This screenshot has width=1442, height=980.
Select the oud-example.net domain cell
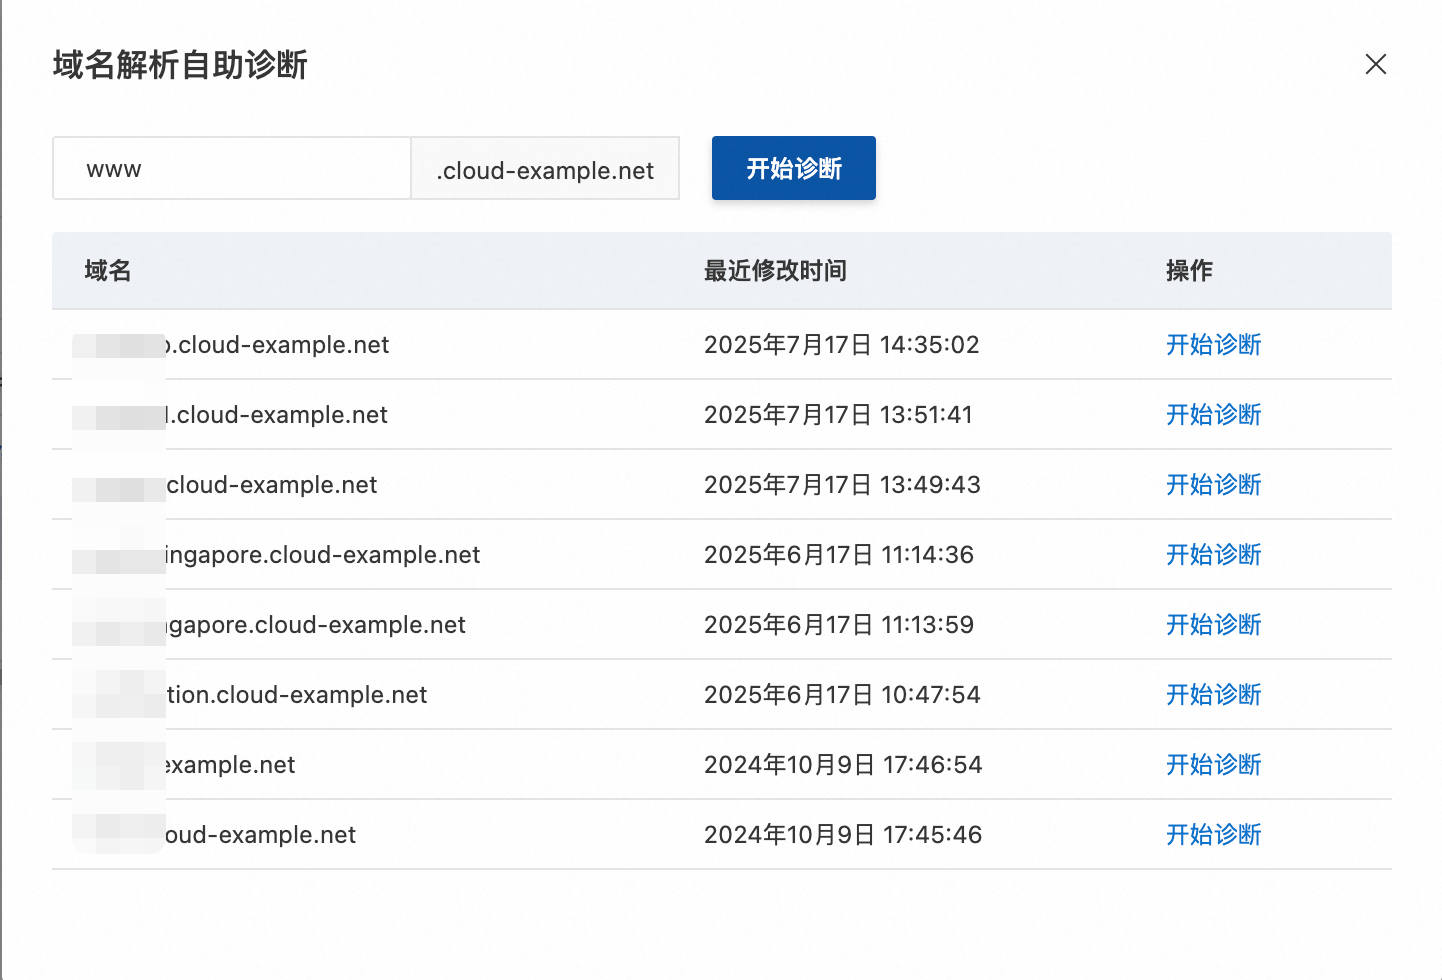(260, 835)
